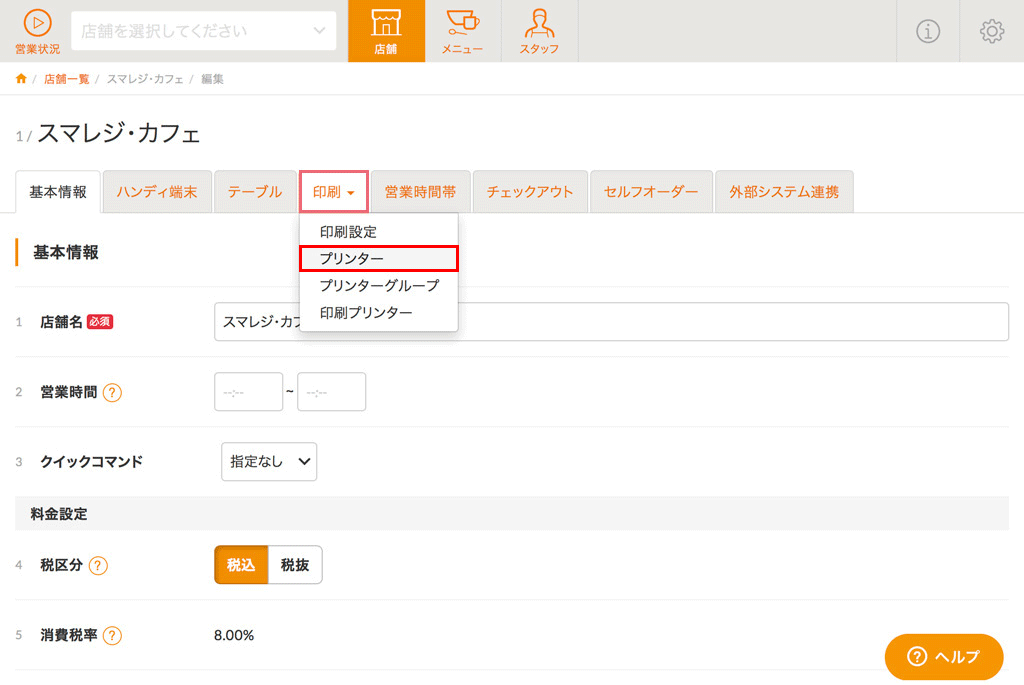1024x685 pixels.
Task: Choose プリンターグループ from the dropdown menu
Action: click(379, 285)
